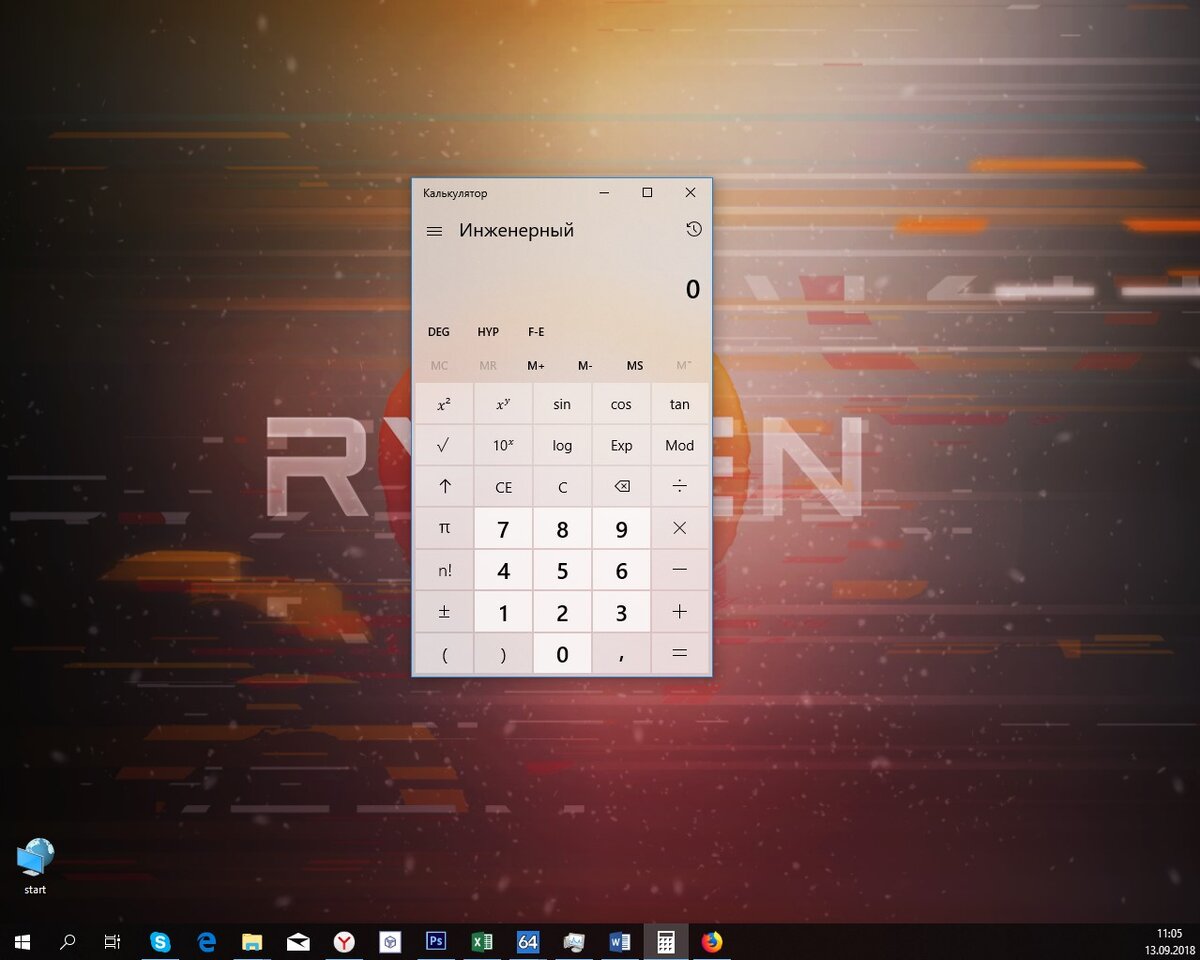Click the digit 1 key

[503, 613]
